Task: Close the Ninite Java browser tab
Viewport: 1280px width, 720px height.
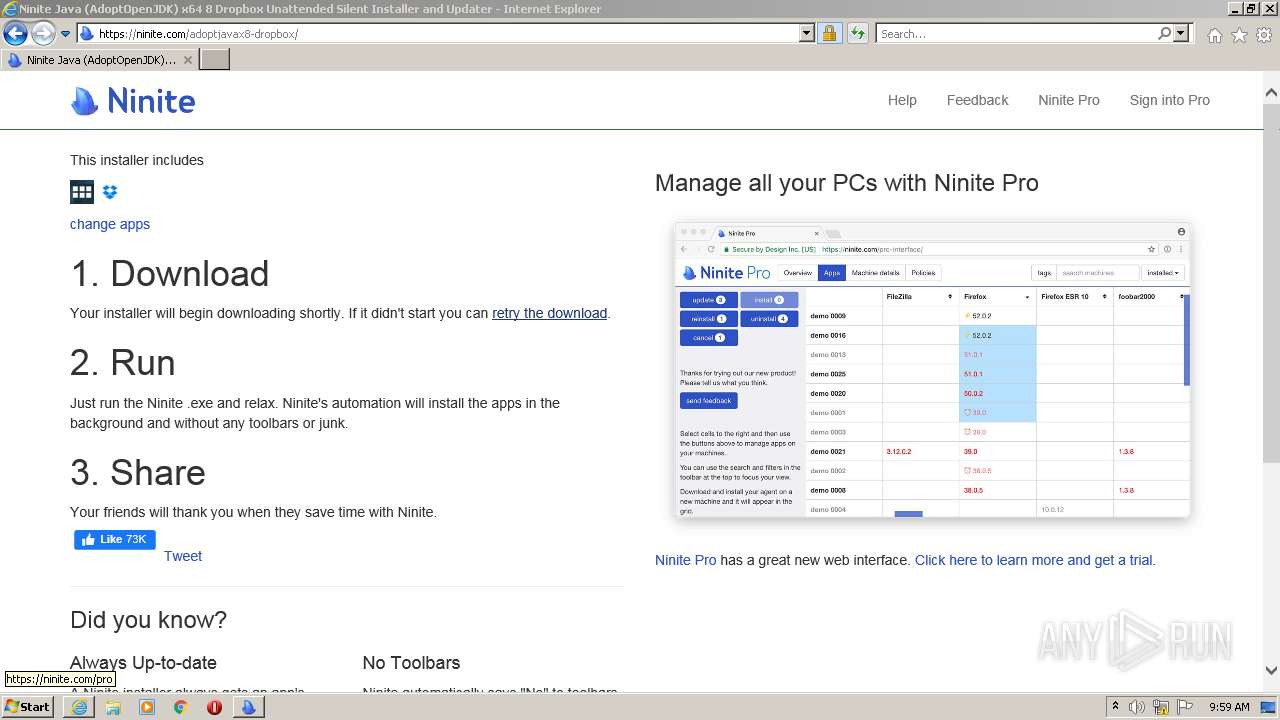Action: coord(187,60)
